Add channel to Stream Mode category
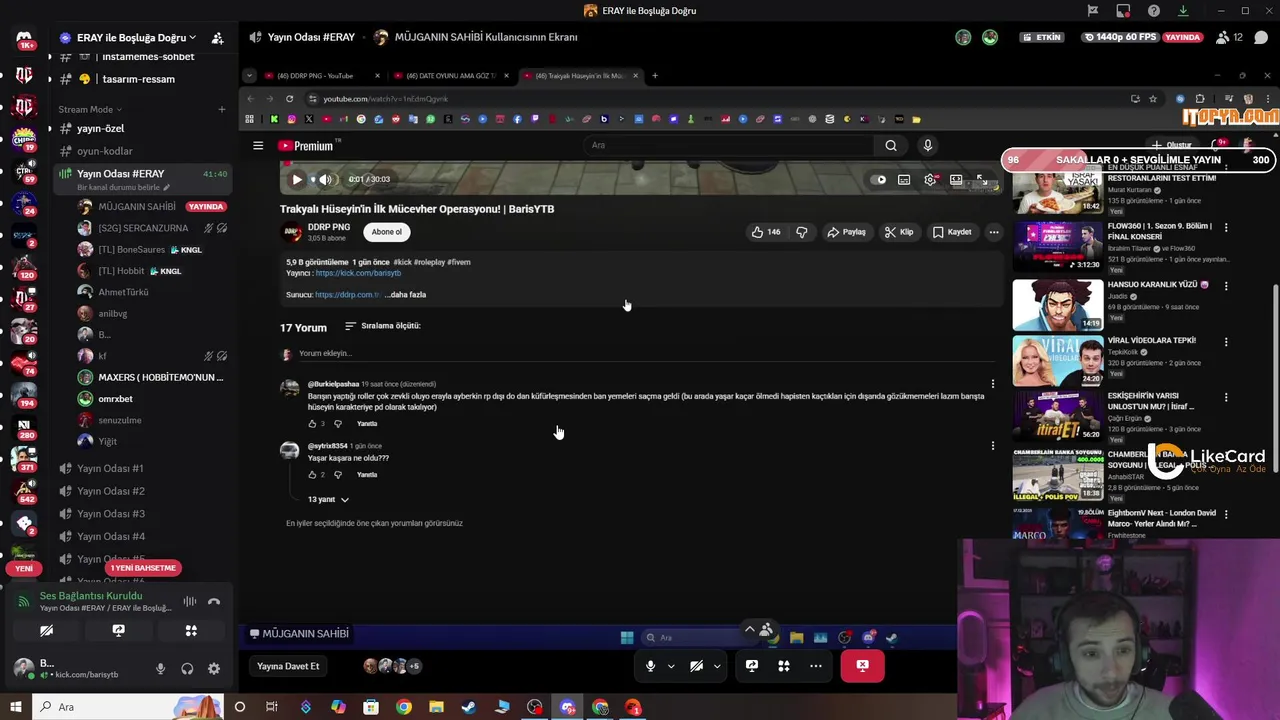 coord(222,109)
